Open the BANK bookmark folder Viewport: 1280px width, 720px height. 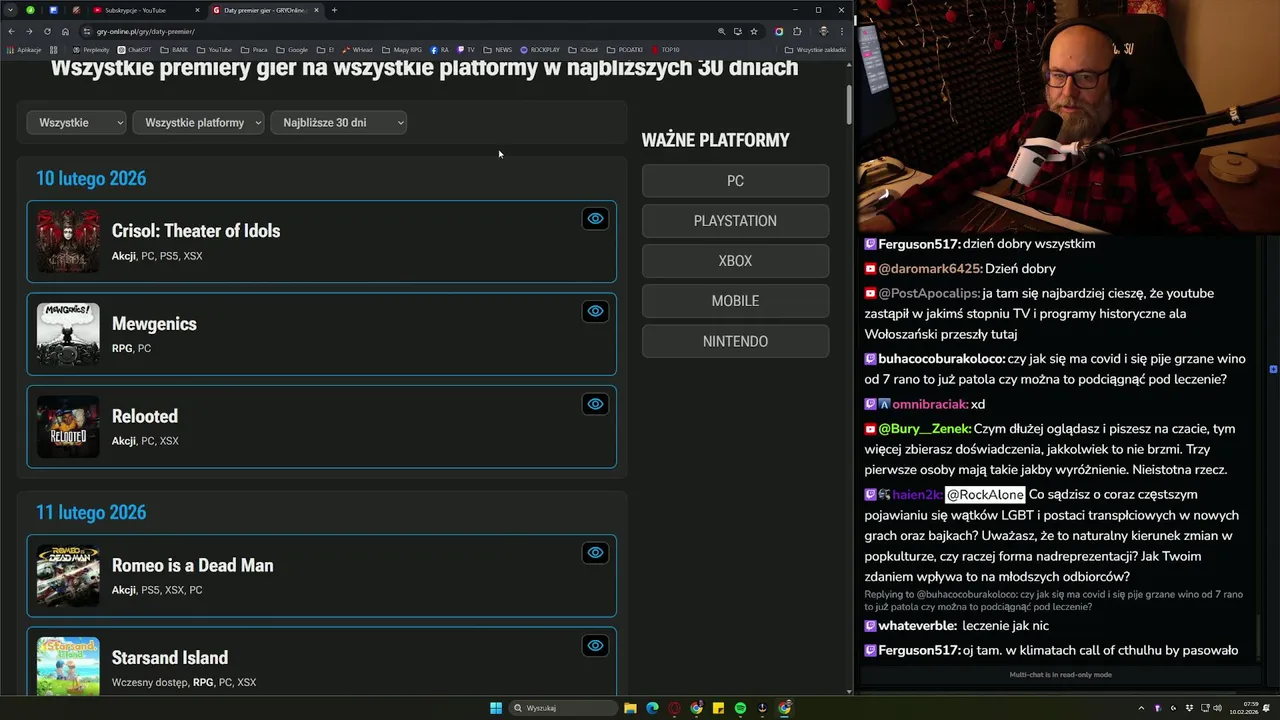(x=174, y=49)
